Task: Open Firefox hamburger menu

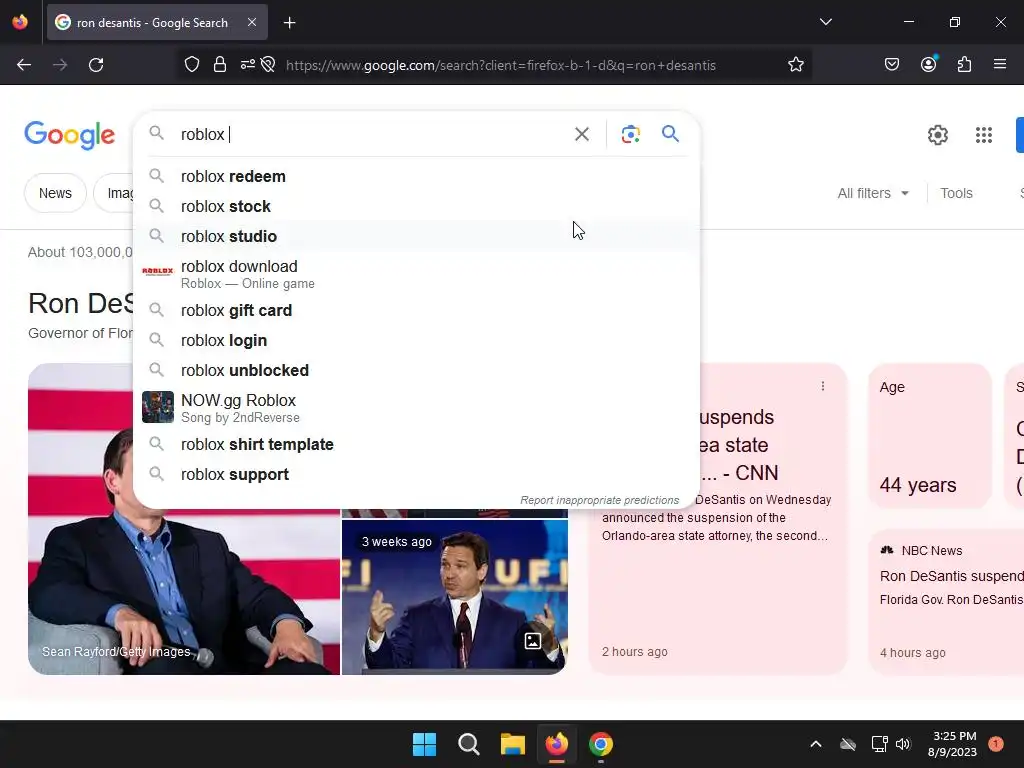Action: pyautogui.click(x=999, y=64)
